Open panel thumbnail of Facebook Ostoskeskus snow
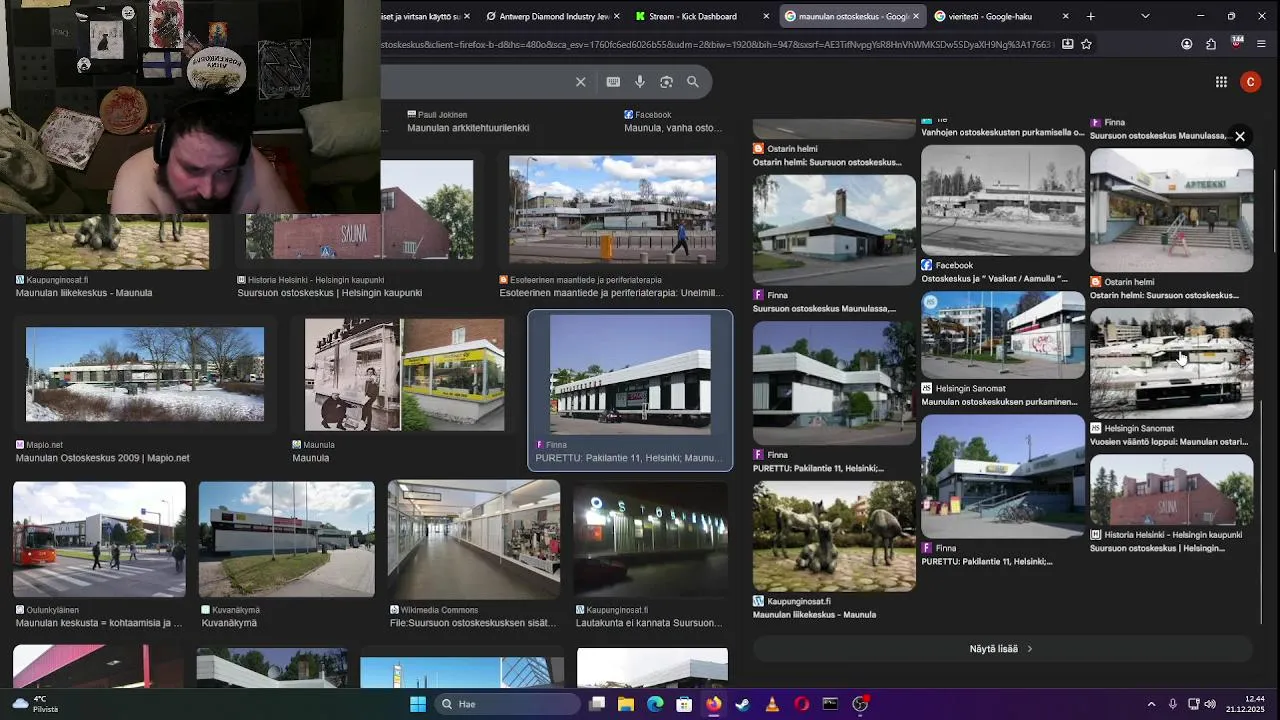The width and height of the screenshot is (1280, 720). click(x=1002, y=200)
